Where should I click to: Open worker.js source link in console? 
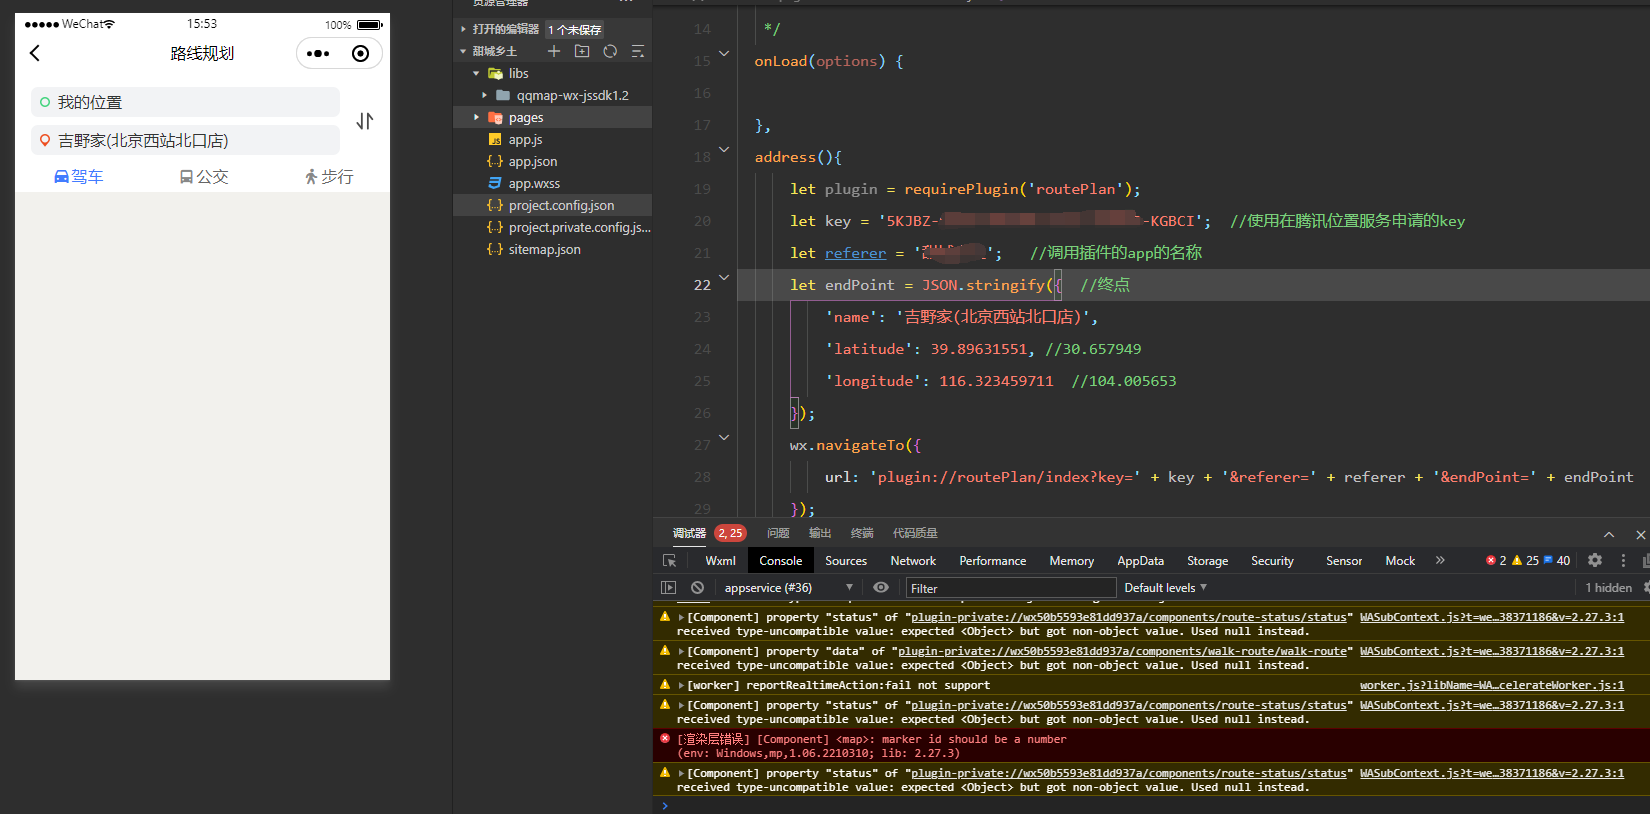(1491, 686)
